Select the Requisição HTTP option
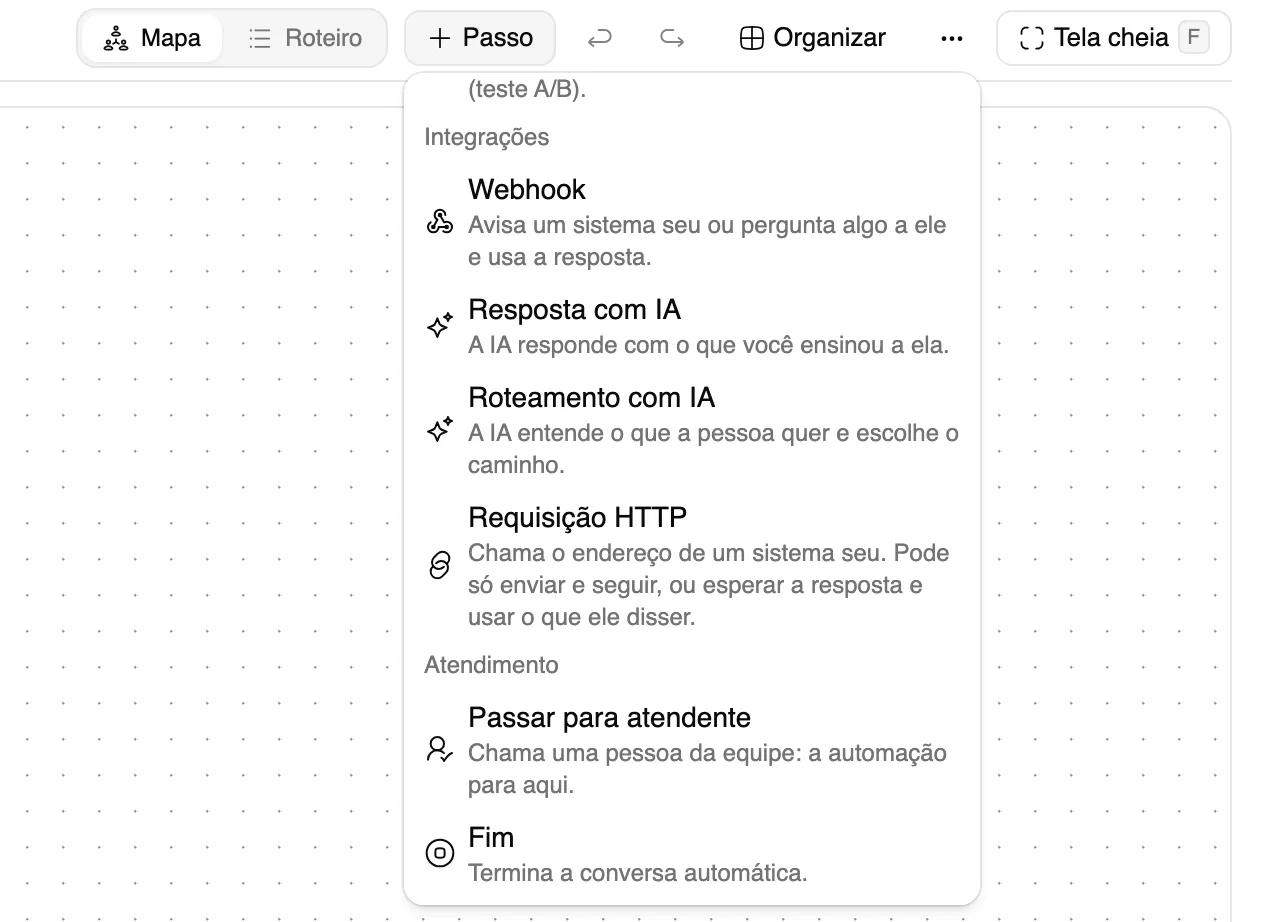This screenshot has width=1267, height=922. 692,567
